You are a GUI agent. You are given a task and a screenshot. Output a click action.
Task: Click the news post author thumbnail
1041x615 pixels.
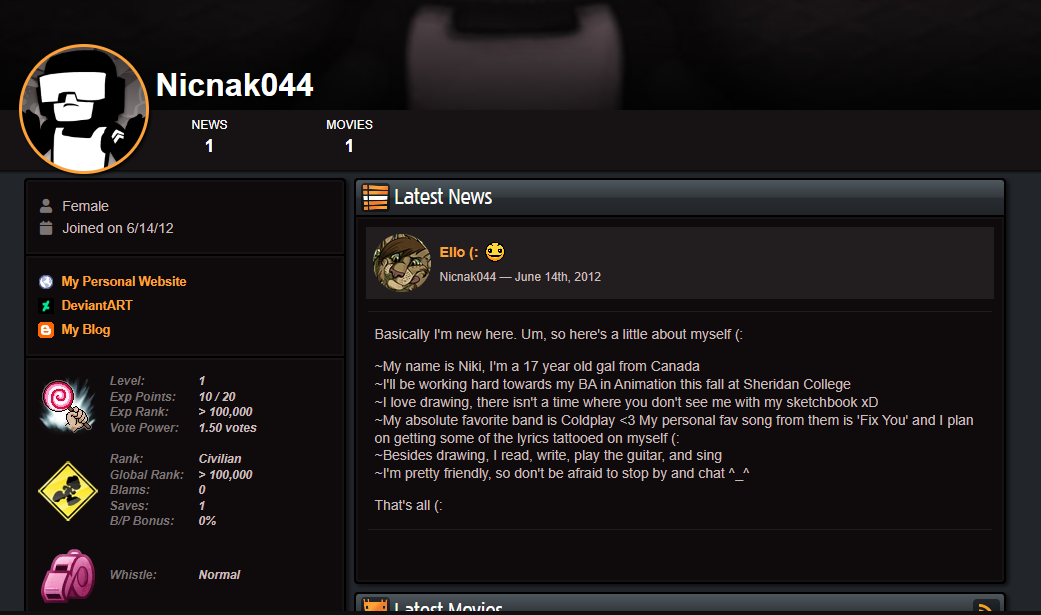(x=402, y=263)
